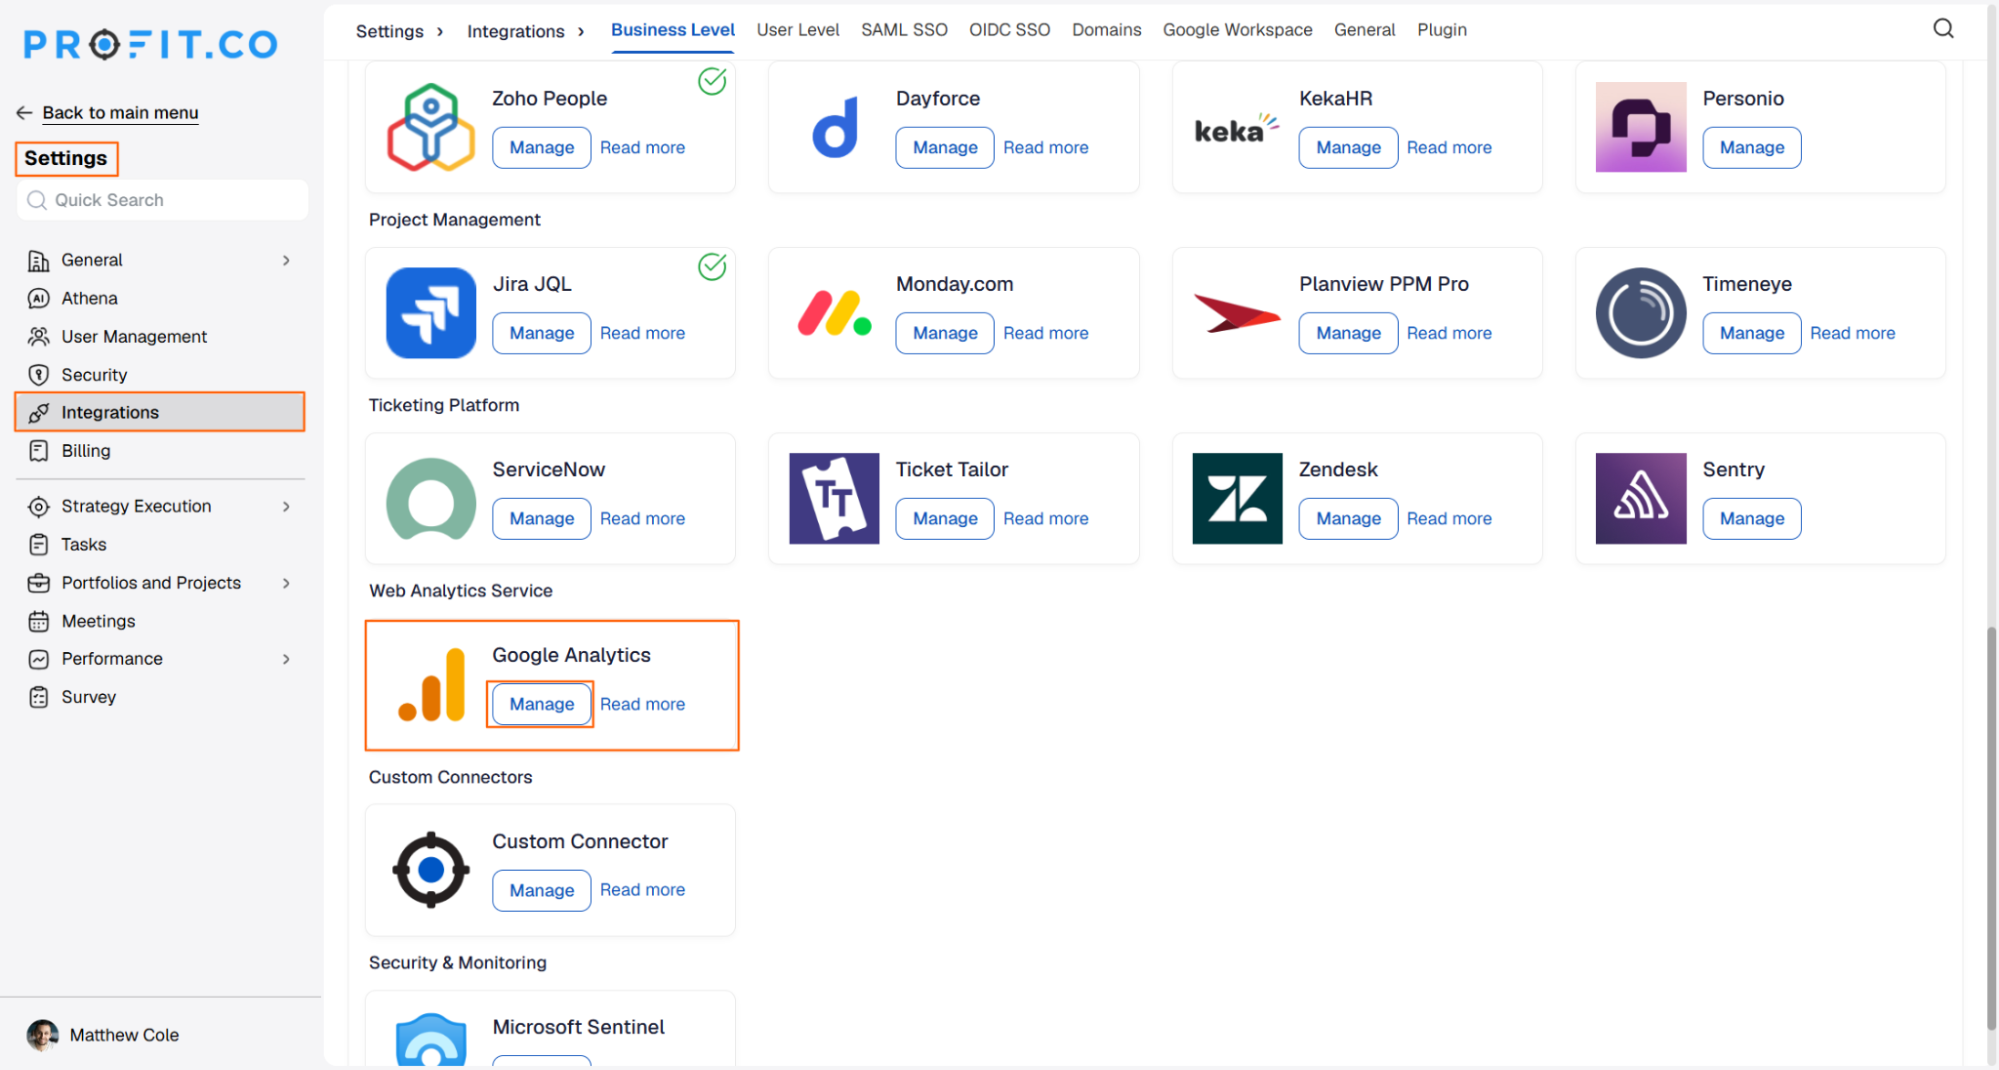The height and width of the screenshot is (1070, 1999).
Task: Open Billing in the sidebar
Action: [86, 451]
